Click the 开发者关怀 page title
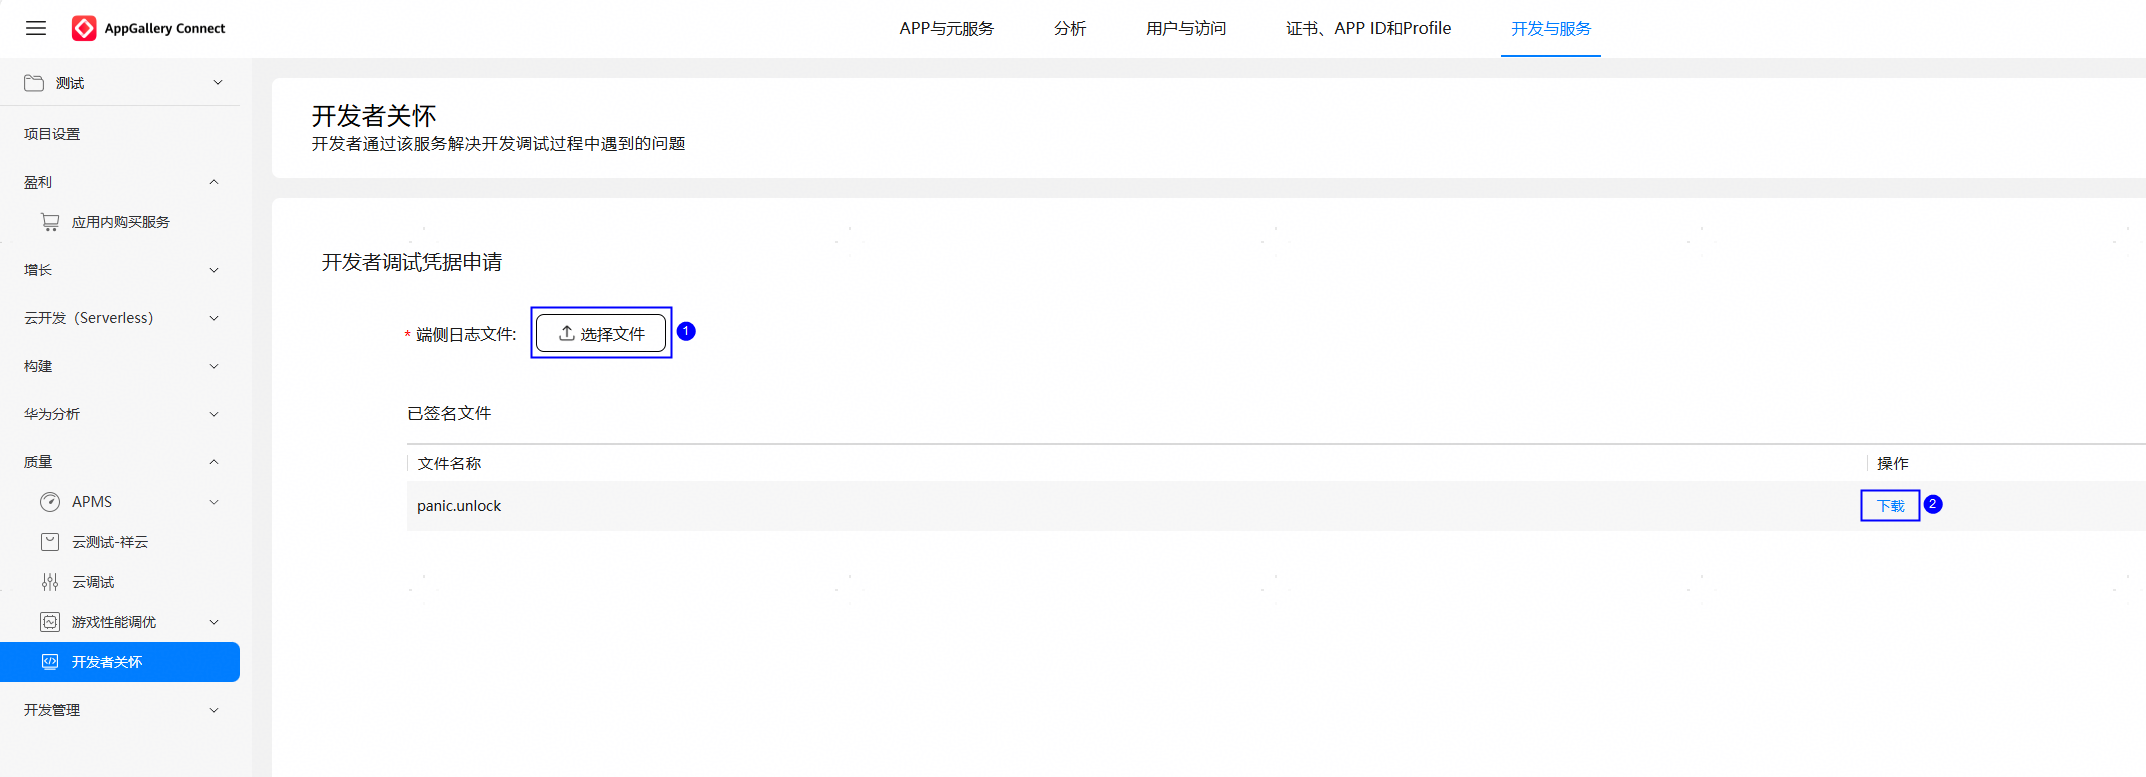 (x=374, y=116)
